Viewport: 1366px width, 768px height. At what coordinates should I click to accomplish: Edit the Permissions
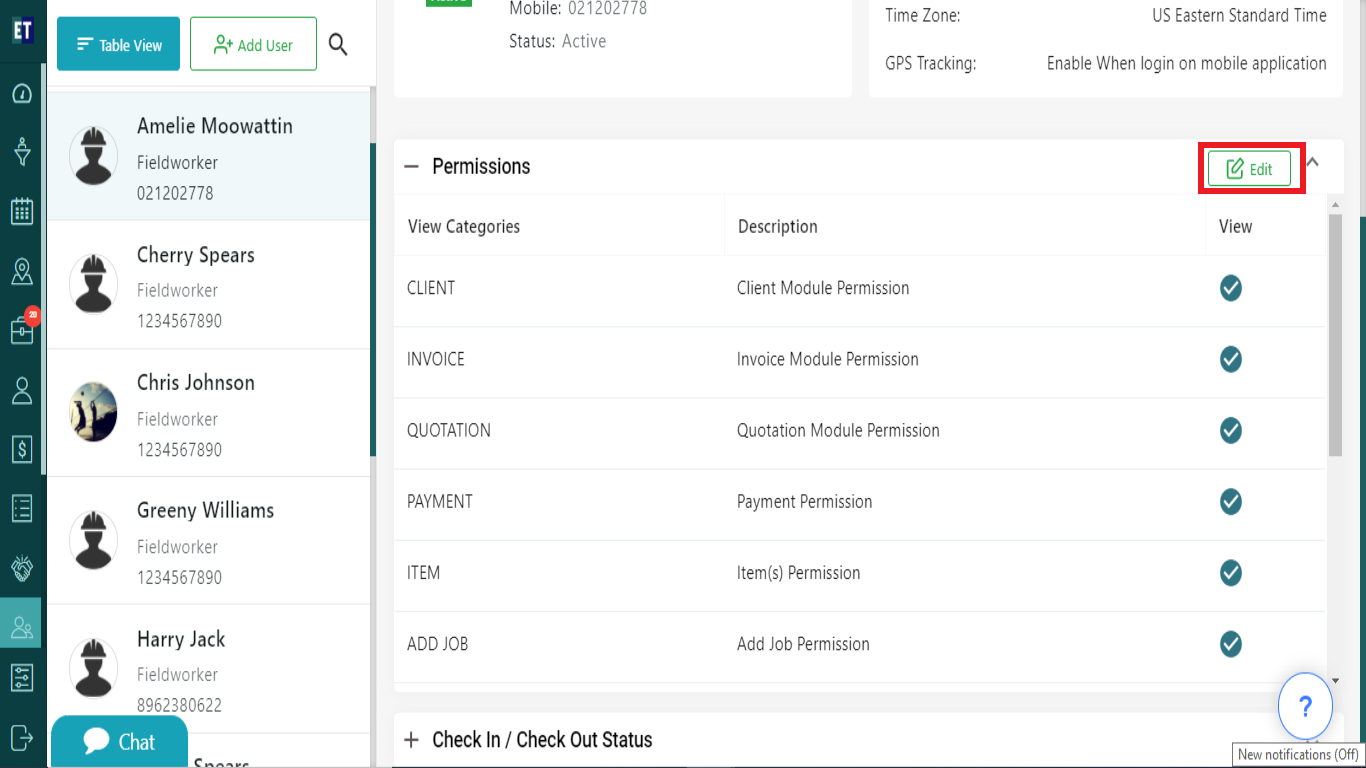pyautogui.click(x=1249, y=169)
